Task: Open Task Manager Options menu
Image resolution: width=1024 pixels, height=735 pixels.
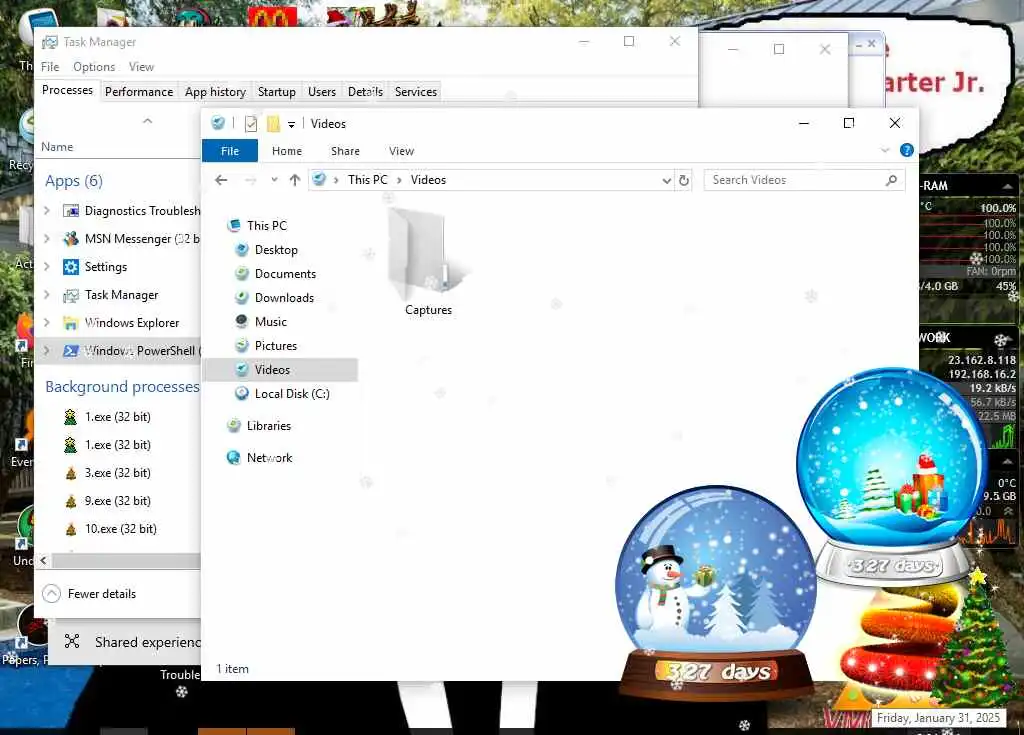Action: (x=94, y=67)
